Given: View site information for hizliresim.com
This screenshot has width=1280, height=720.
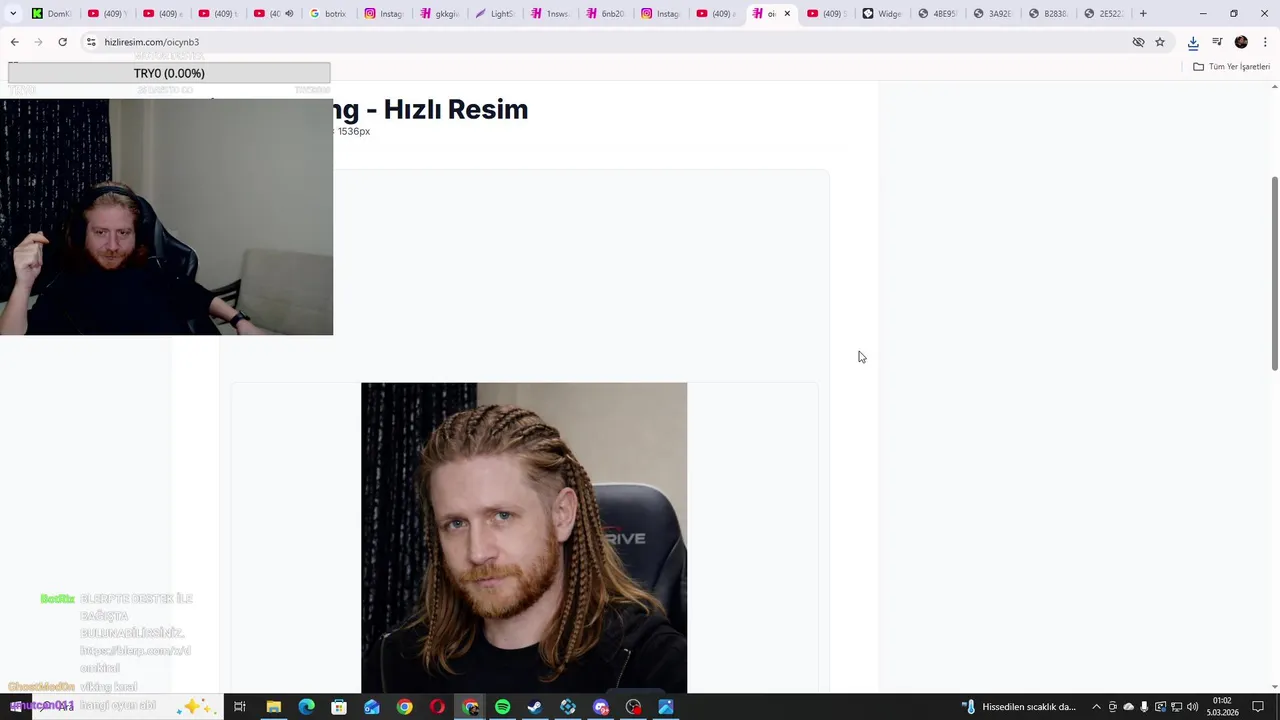Looking at the screenshot, I should tap(91, 42).
